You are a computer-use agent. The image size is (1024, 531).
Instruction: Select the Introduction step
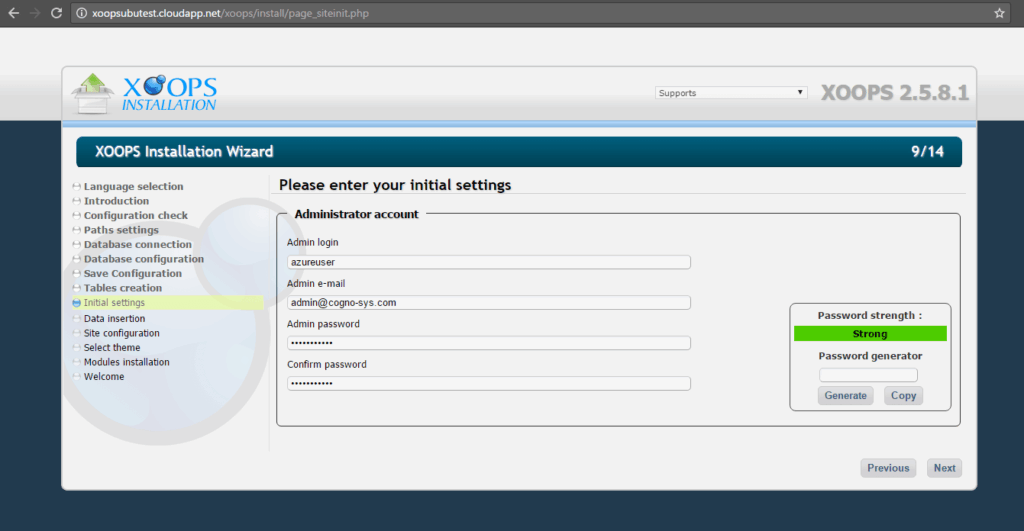pyautogui.click(x=116, y=201)
